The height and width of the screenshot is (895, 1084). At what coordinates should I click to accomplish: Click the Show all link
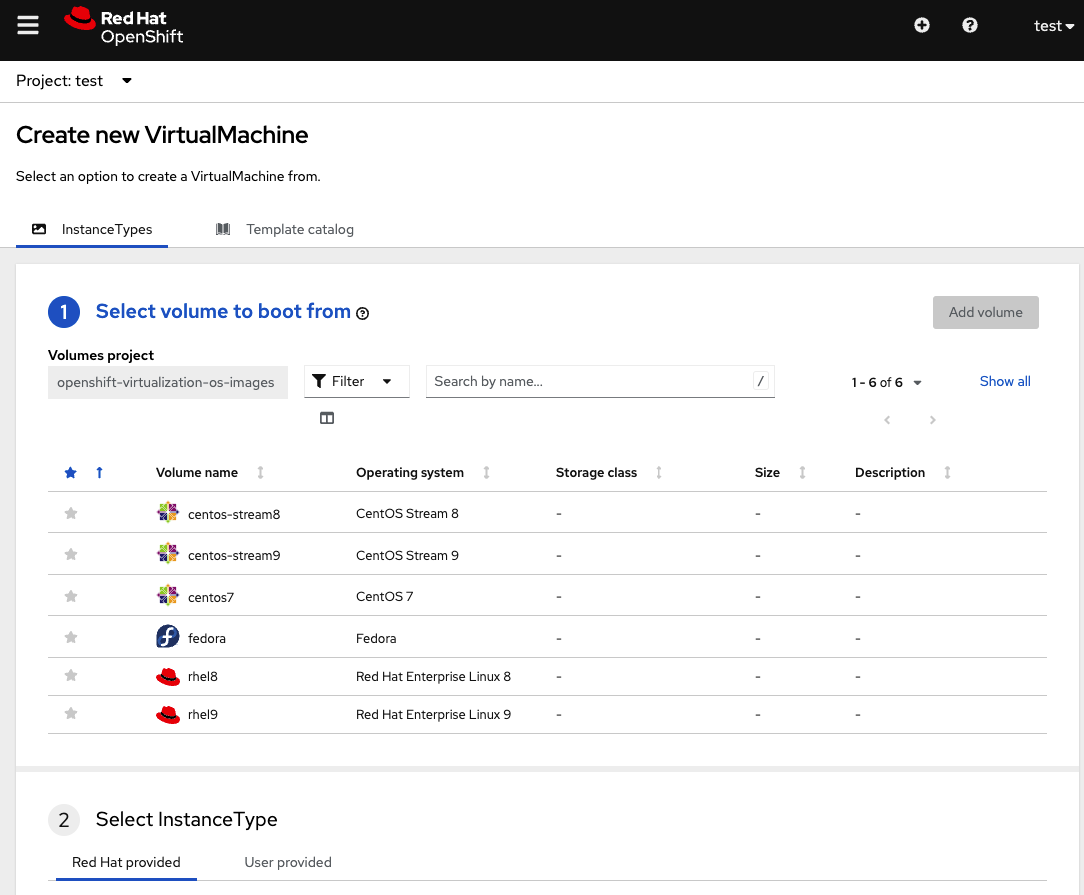tap(1005, 381)
